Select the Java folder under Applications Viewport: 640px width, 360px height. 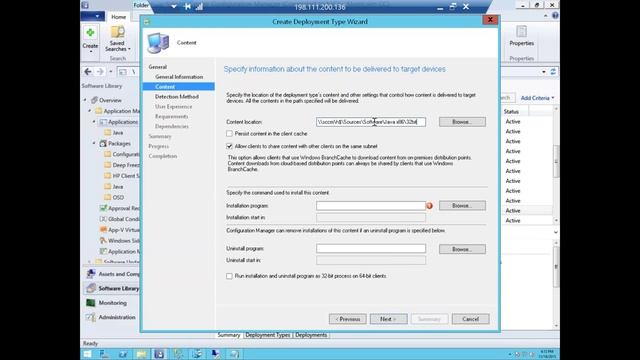pyautogui.click(x=114, y=132)
